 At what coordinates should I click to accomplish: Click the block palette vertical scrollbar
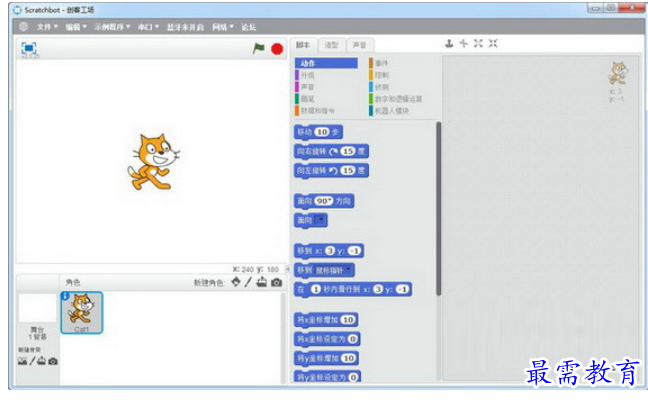coord(438,209)
